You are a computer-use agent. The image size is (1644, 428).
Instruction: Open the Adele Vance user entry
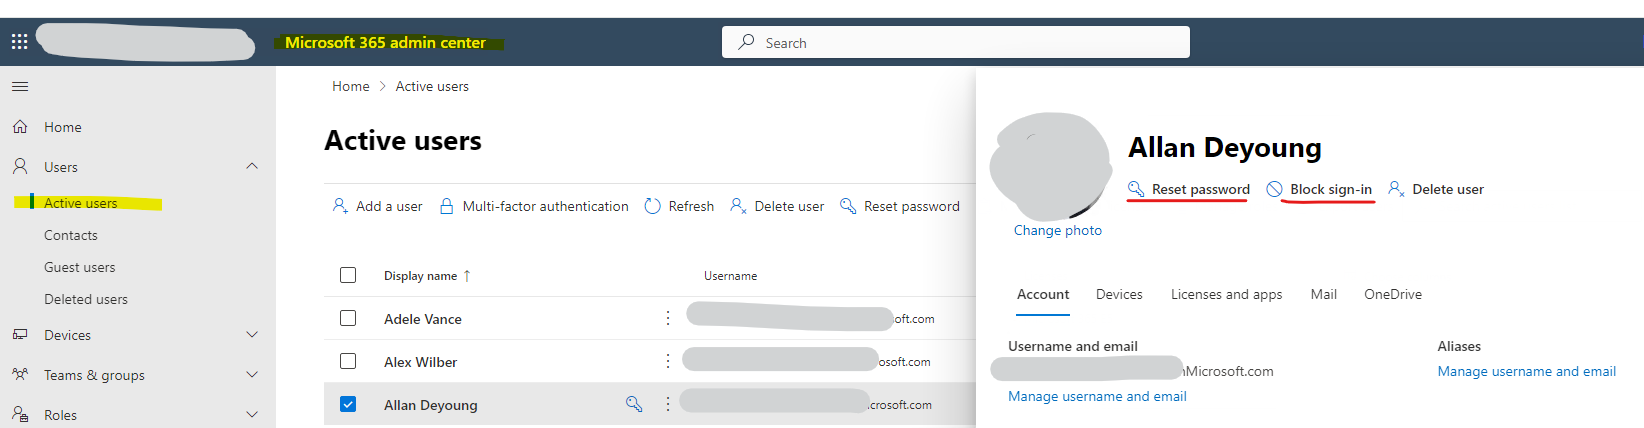tap(423, 319)
